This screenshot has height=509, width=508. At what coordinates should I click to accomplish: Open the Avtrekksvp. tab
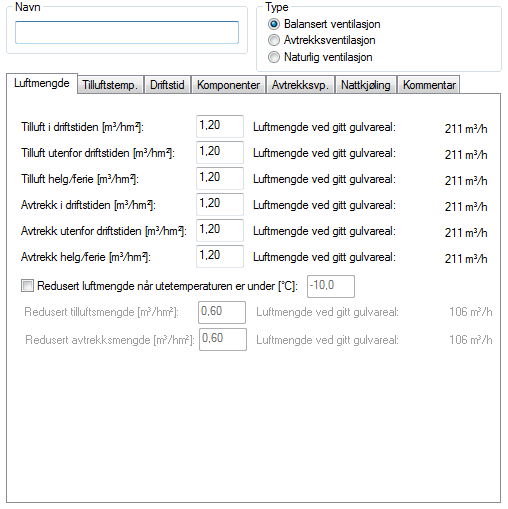[300, 85]
